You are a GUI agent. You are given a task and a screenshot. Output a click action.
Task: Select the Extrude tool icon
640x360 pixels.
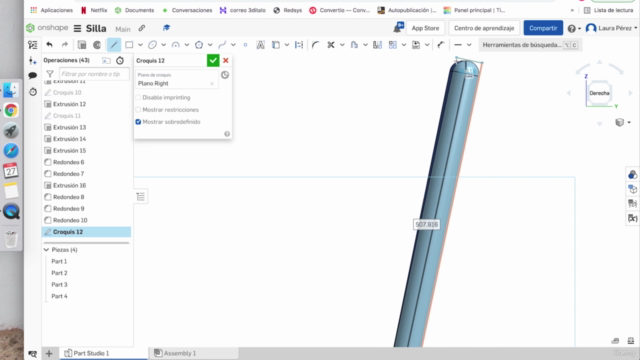click(82, 45)
